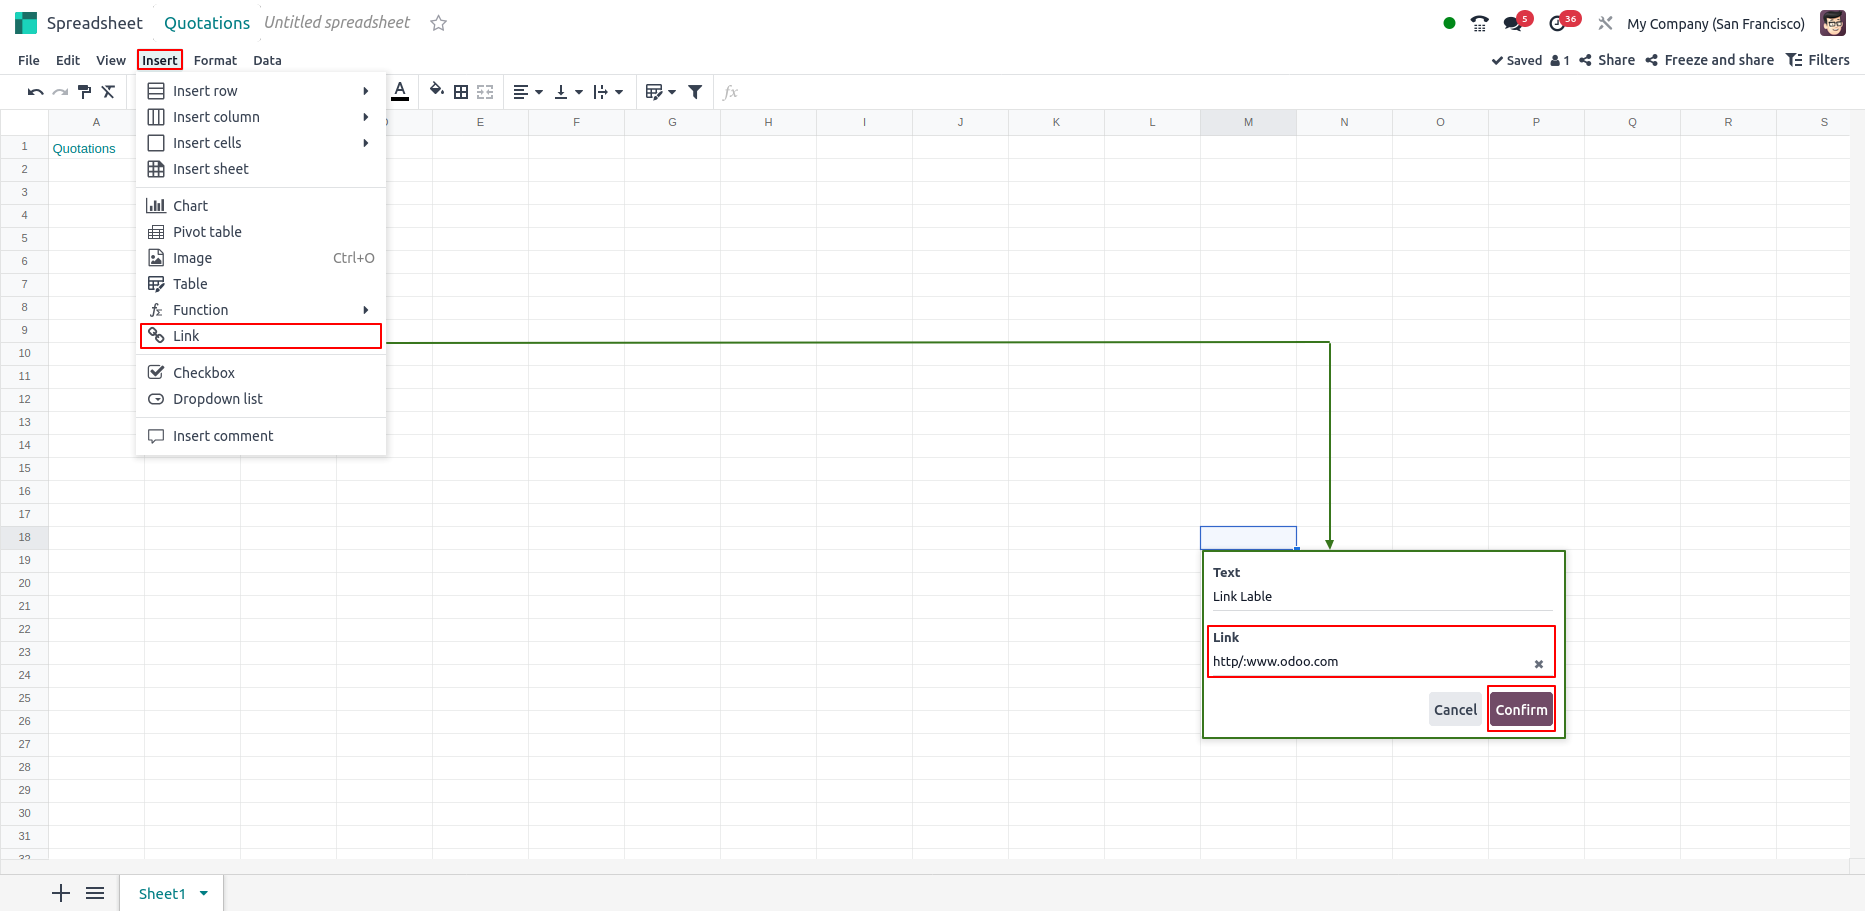Screen dimensions: 1865x911
Task: Open the fill color bucket
Action: click(x=436, y=91)
